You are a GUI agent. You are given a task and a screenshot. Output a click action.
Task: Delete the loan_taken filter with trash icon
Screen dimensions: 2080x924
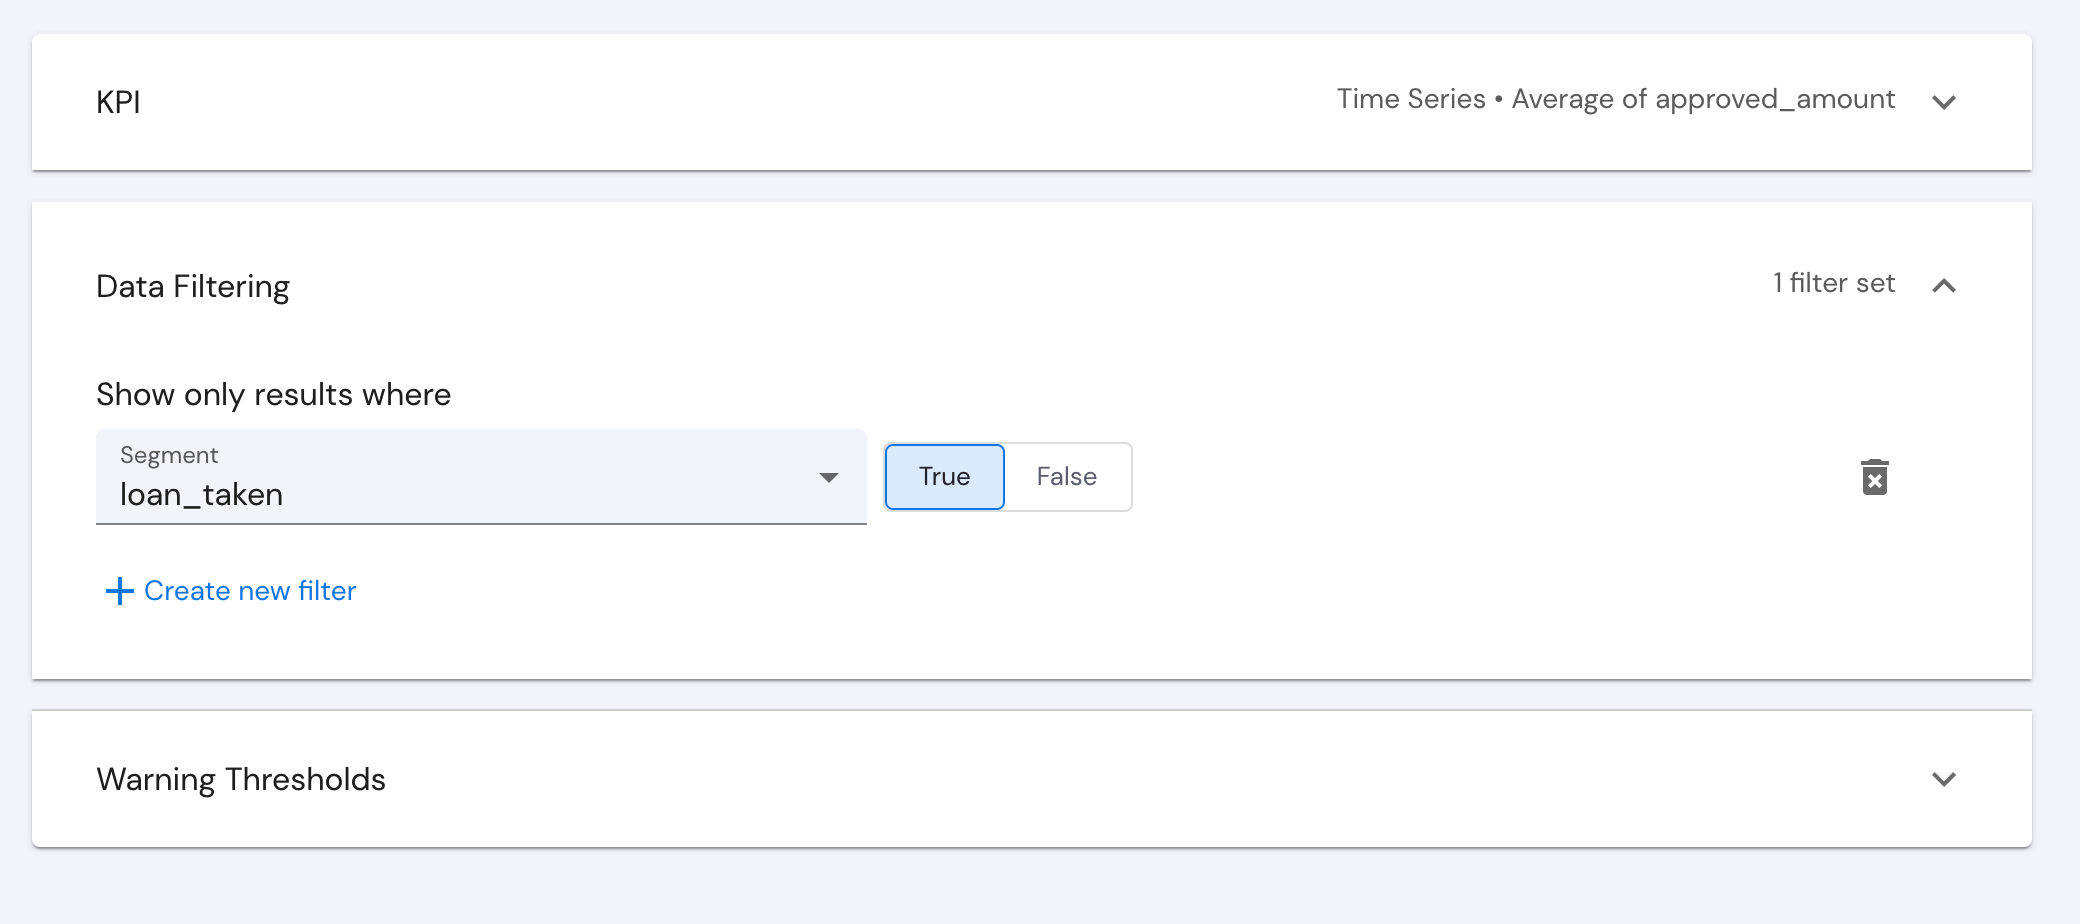pyautogui.click(x=1875, y=477)
